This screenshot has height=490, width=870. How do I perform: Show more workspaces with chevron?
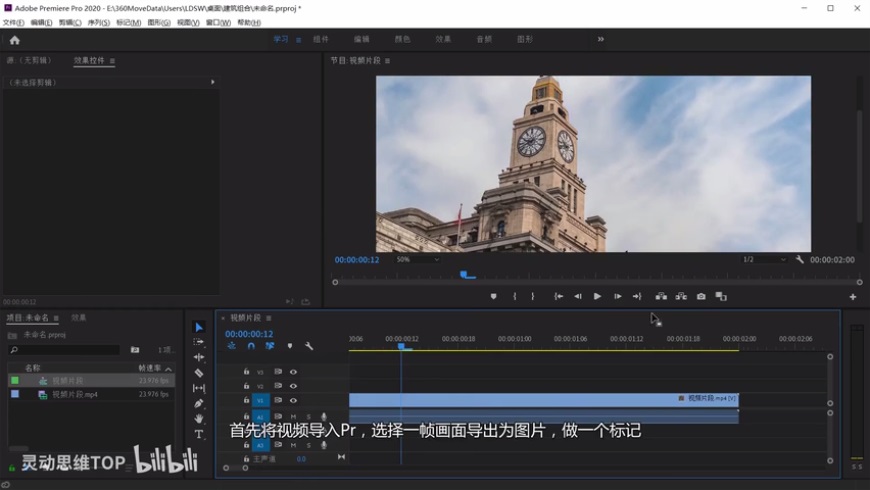coord(600,39)
